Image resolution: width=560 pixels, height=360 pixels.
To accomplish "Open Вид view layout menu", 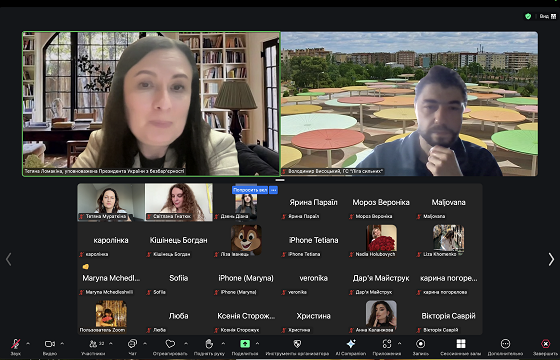I will pos(548,16).
